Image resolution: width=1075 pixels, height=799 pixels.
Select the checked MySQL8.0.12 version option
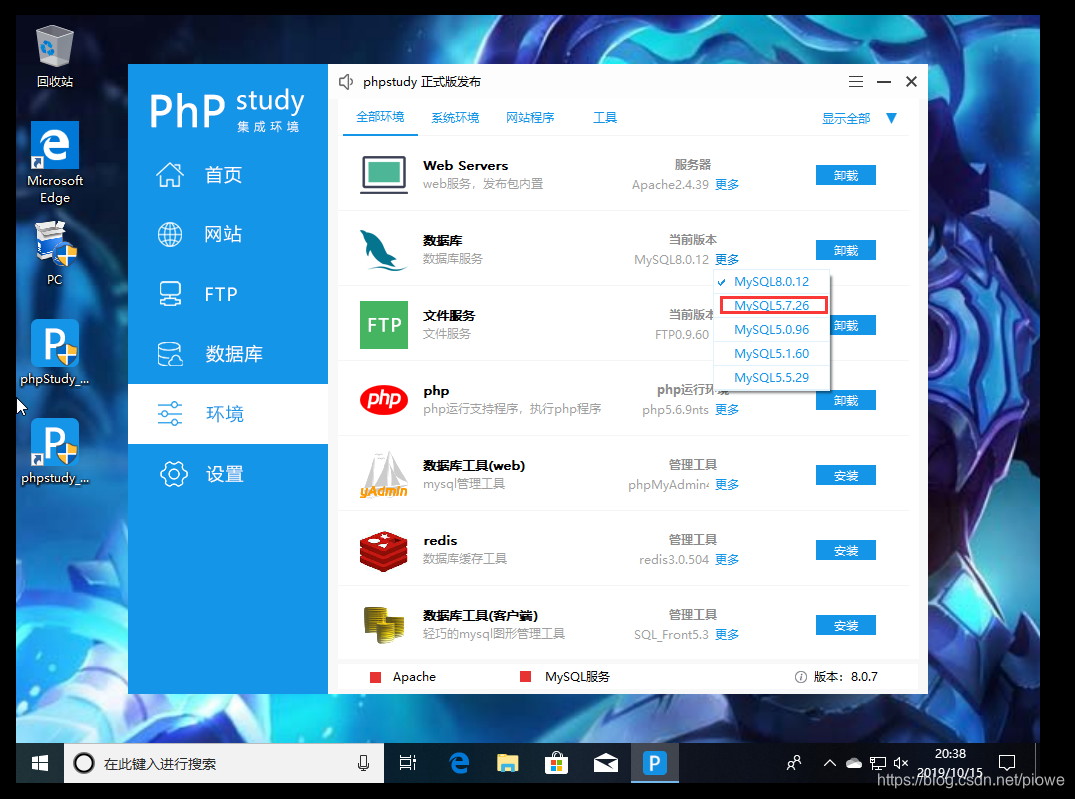771,282
